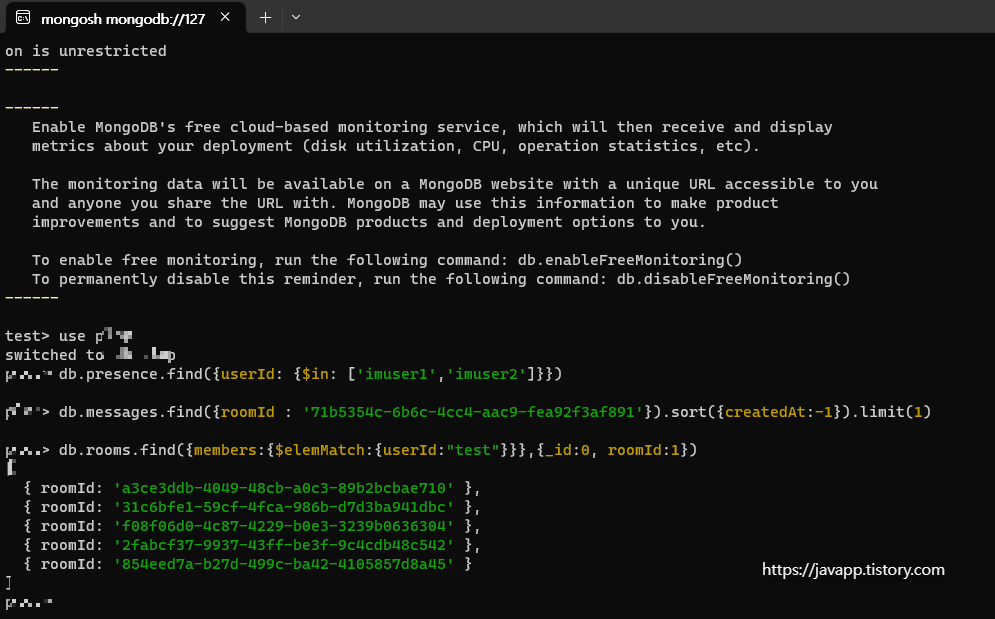Click the 'on is unrestricted' line

pos(86,51)
